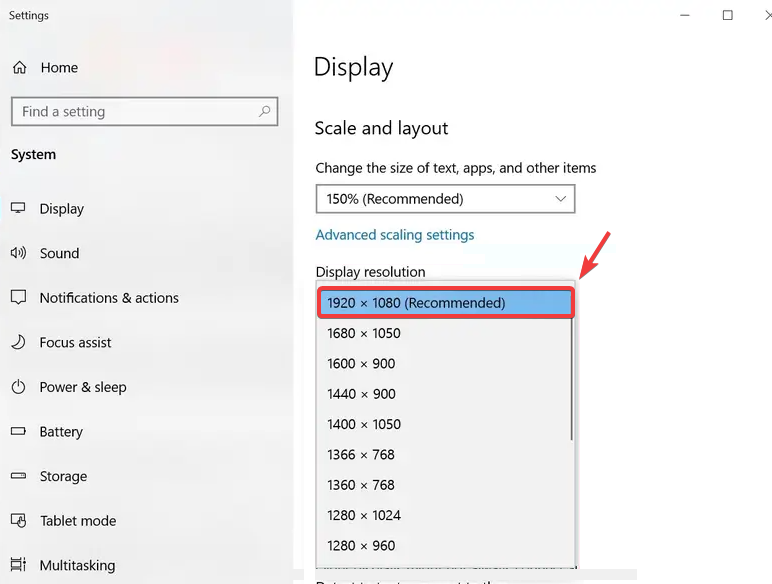Screen dimensions: 772x584
Task: Click the Sound speaker icon
Action: pos(18,253)
